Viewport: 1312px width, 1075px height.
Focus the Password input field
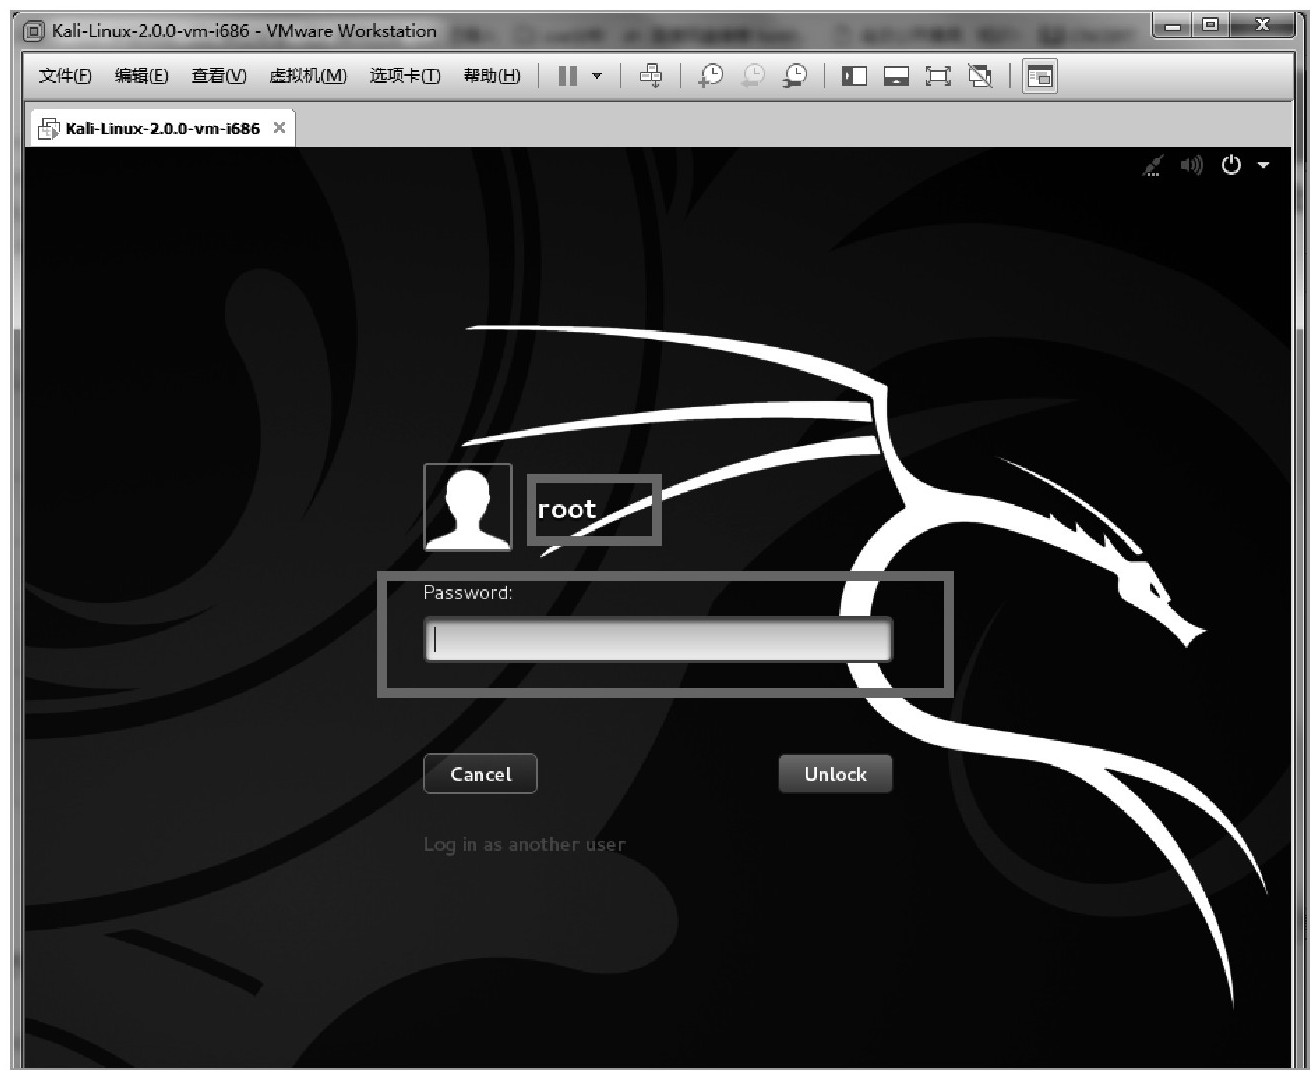pos(658,640)
